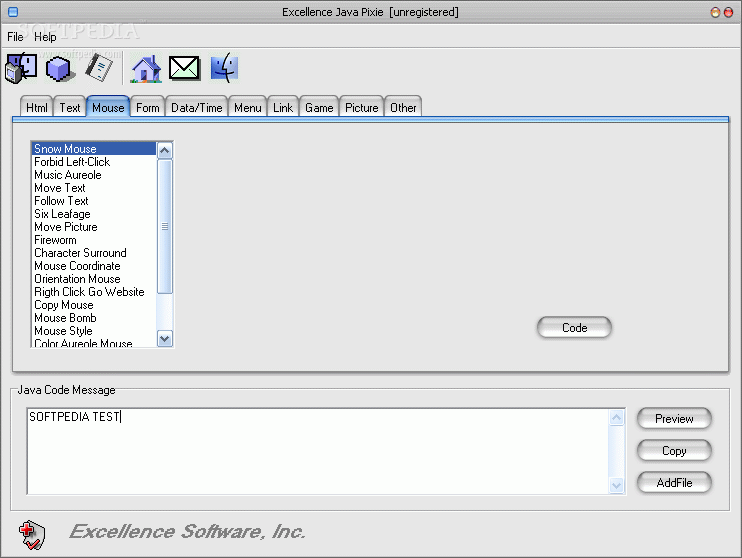Viewport: 742px width, 558px height.
Task: Click the Copy button
Action: click(x=674, y=451)
